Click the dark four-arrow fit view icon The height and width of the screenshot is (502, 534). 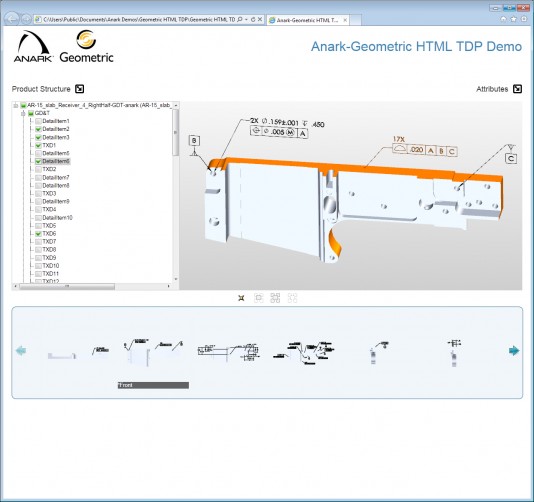click(241, 298)
